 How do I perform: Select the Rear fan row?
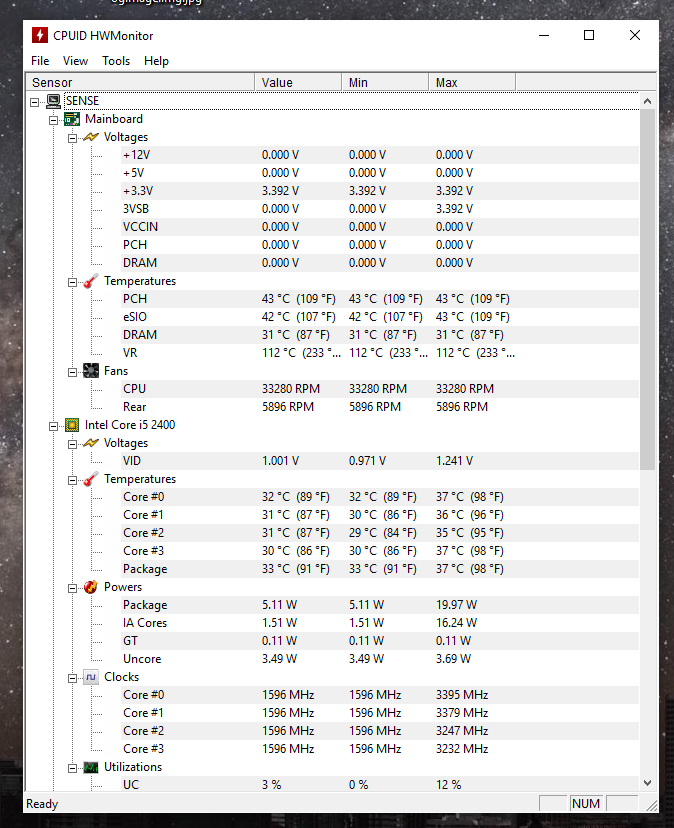(x=379, y=407)
